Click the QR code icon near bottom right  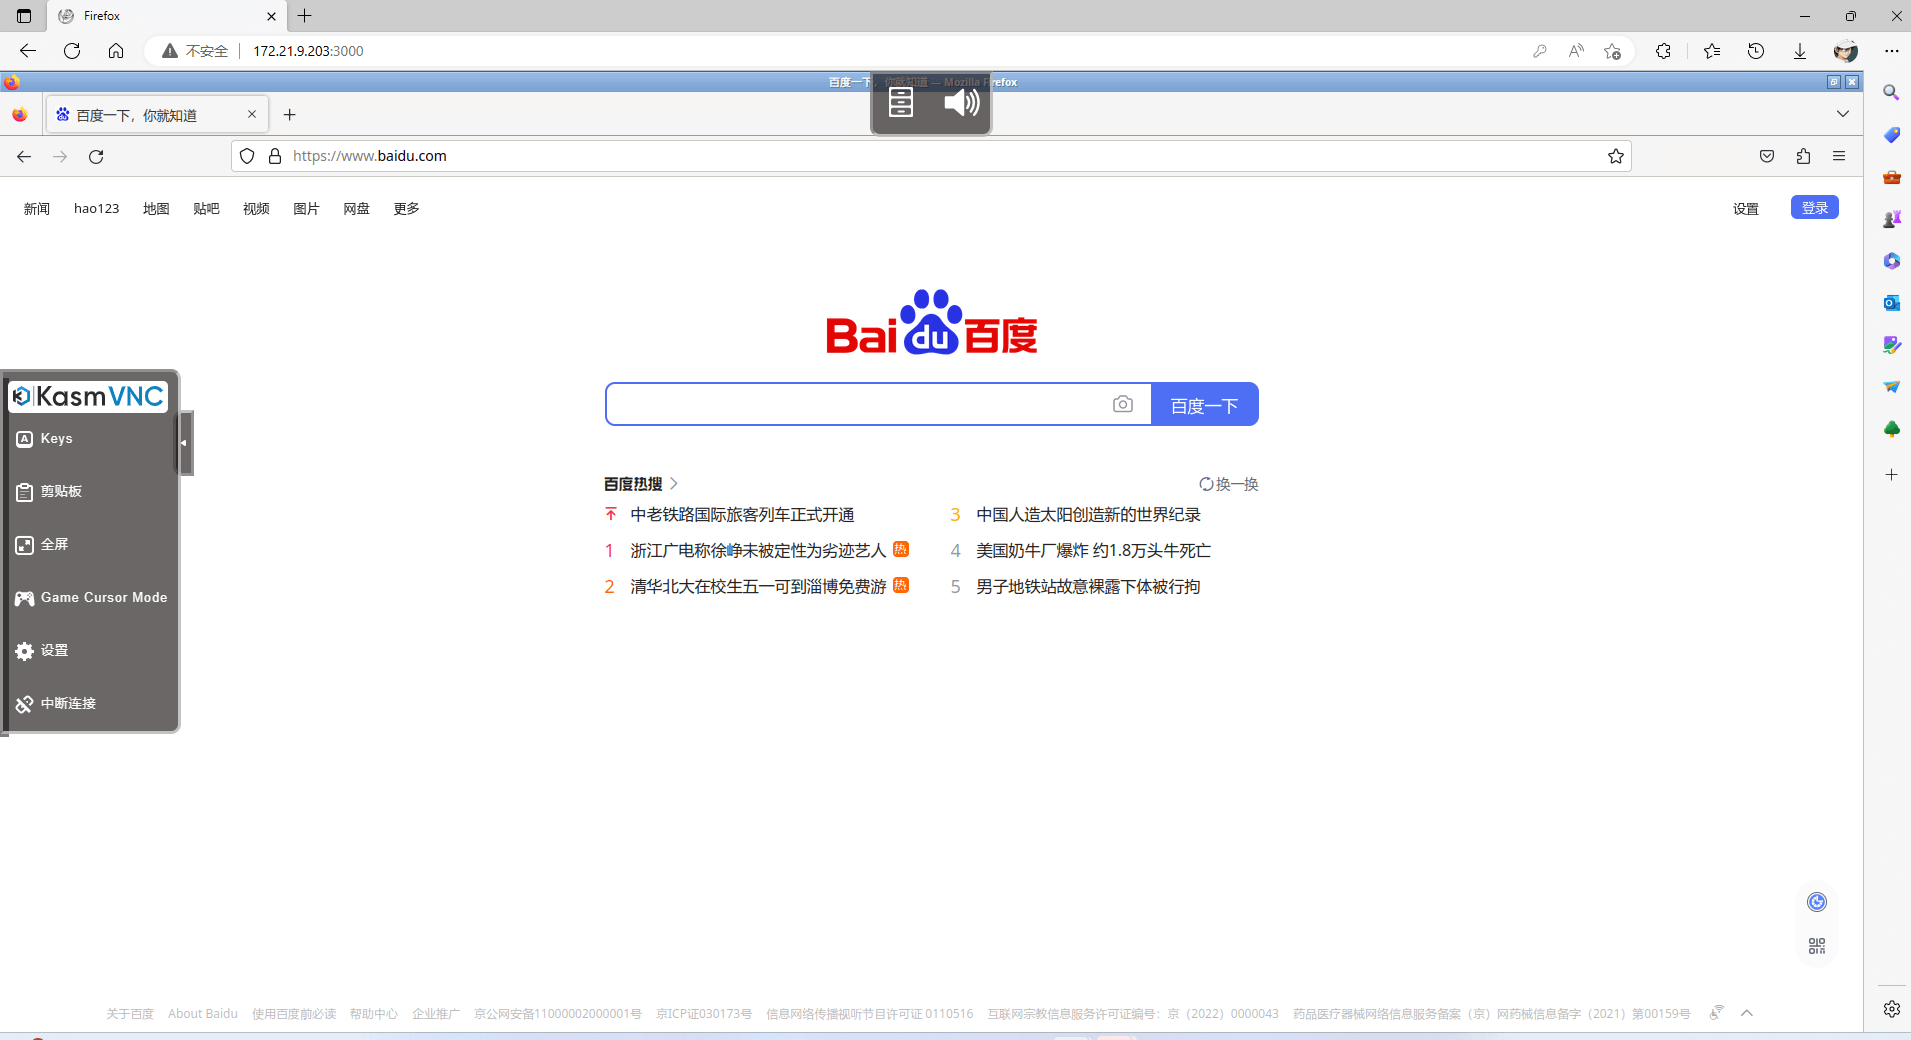1817,945
